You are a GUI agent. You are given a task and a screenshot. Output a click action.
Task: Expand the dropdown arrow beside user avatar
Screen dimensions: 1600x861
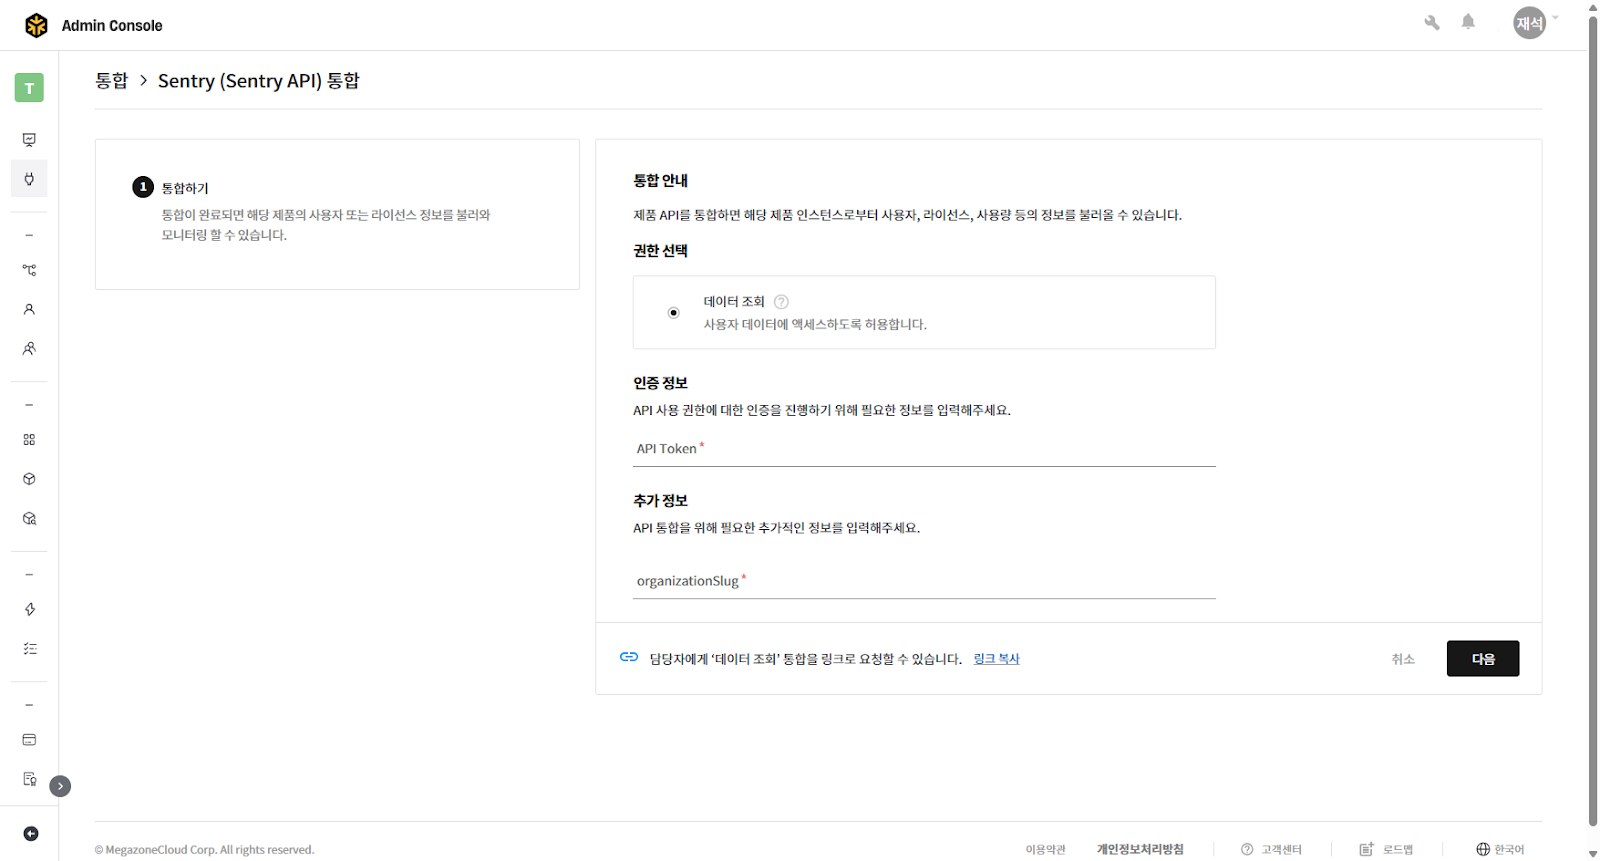(1555, 18)
